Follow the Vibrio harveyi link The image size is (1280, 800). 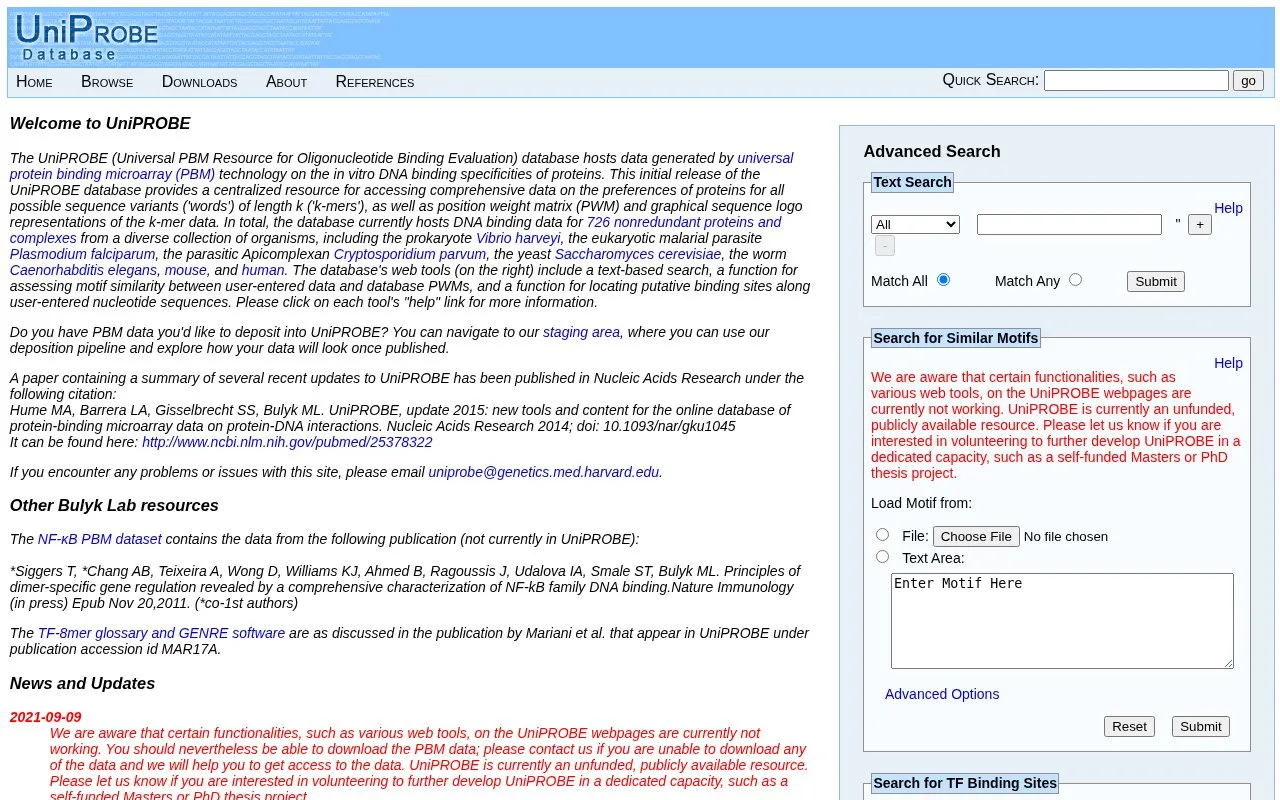click(x=518, y=238)
